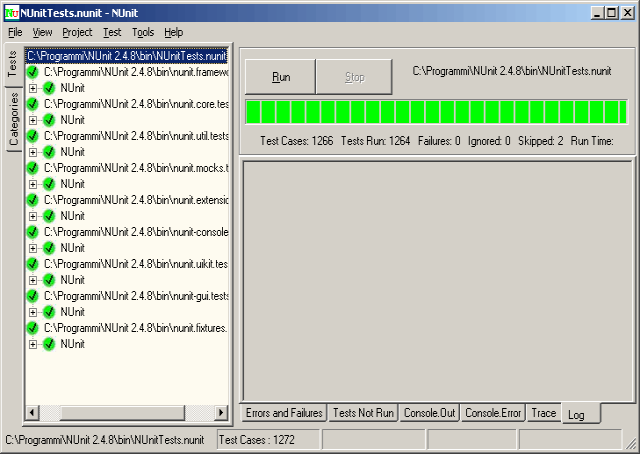Expand the NUnit node under nunit.extensions

pyautogui.click(x=33, y=216)
